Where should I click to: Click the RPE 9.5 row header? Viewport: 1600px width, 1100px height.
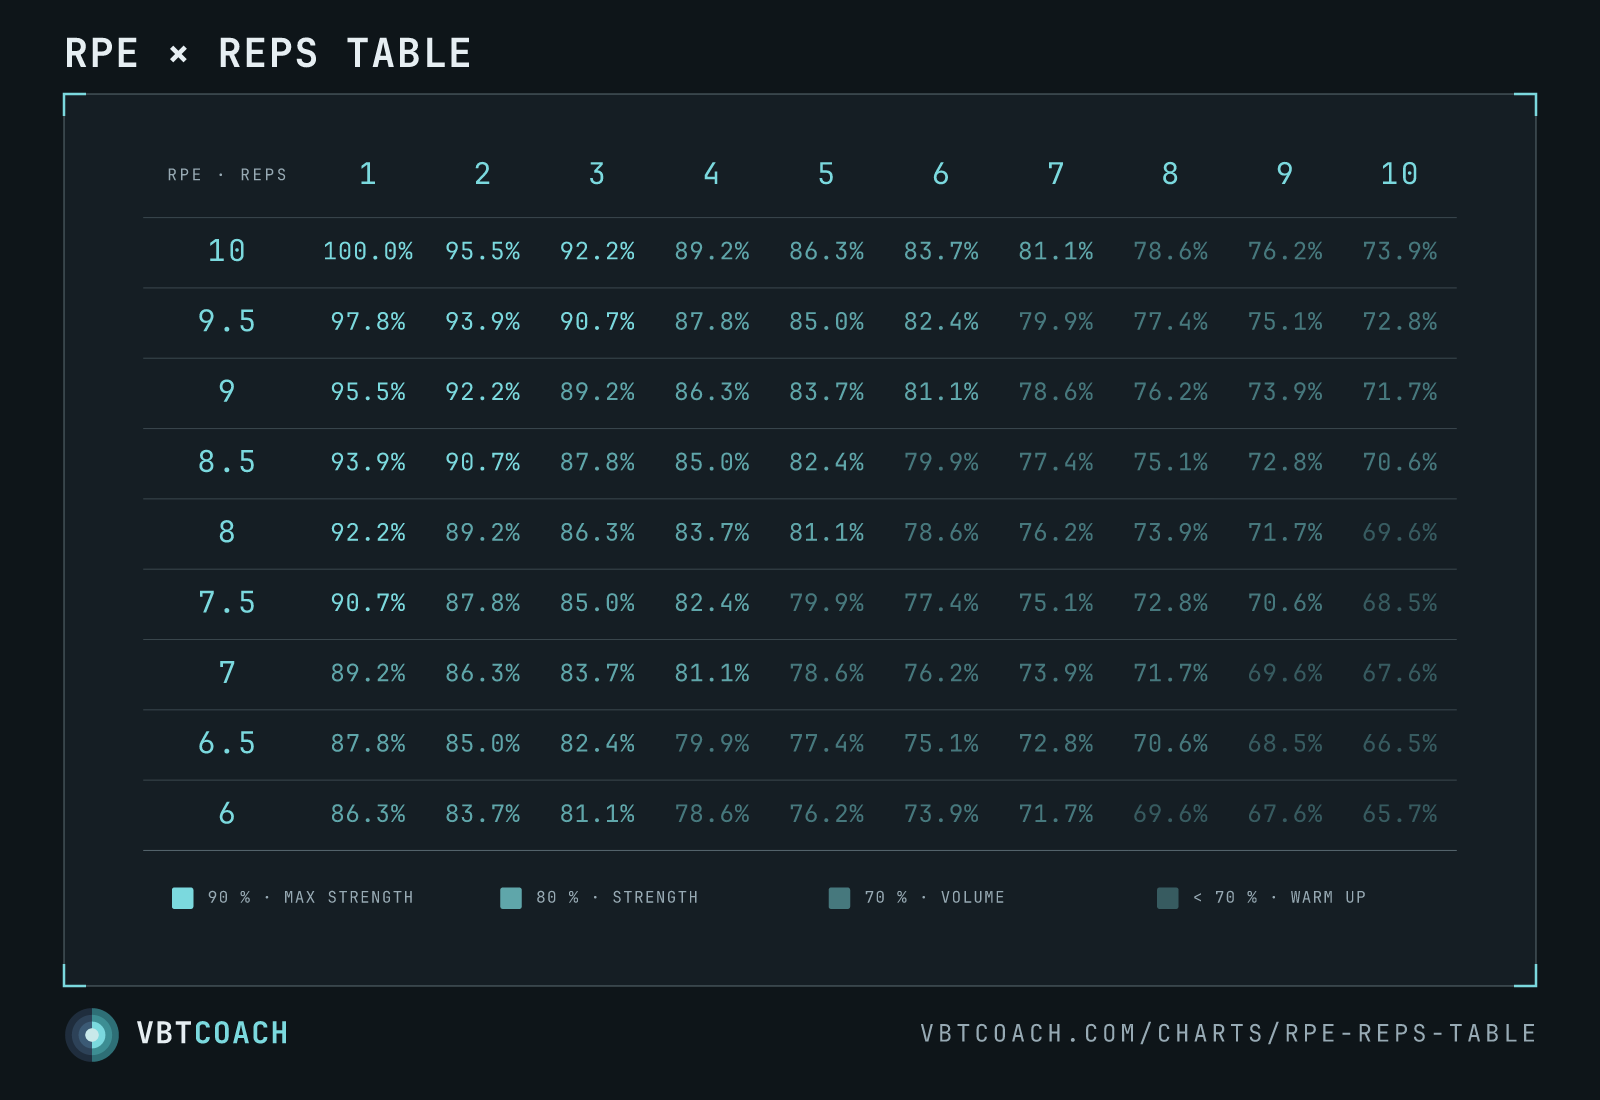(x=227, y=321)
